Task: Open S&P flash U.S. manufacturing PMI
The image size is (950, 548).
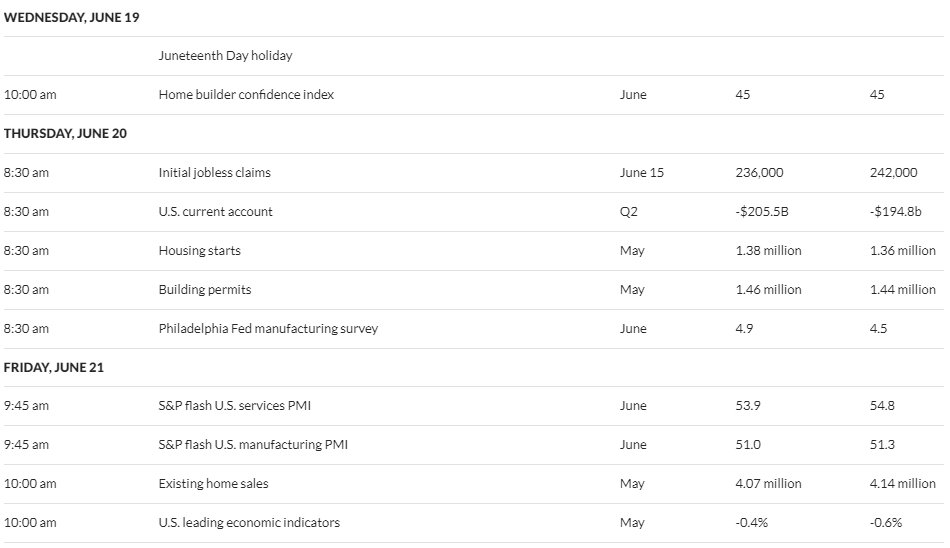Action: 253,444
